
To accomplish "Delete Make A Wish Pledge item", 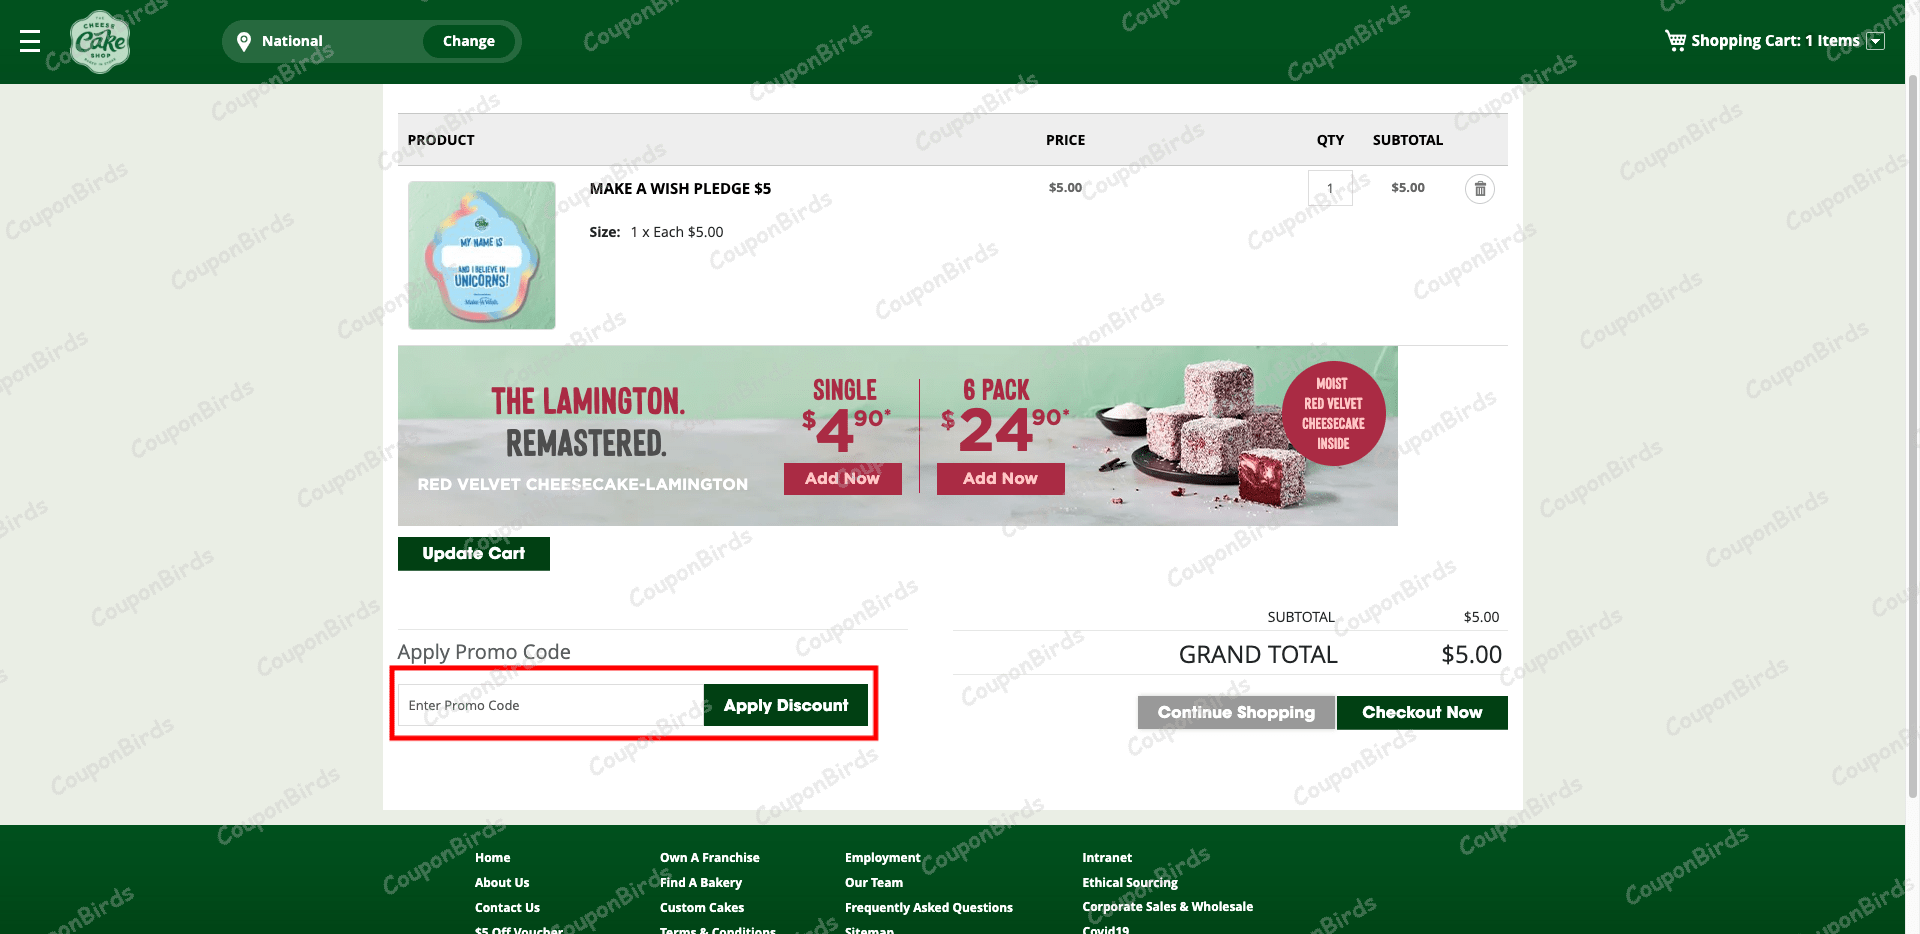I will click(x=1479, y=189).
